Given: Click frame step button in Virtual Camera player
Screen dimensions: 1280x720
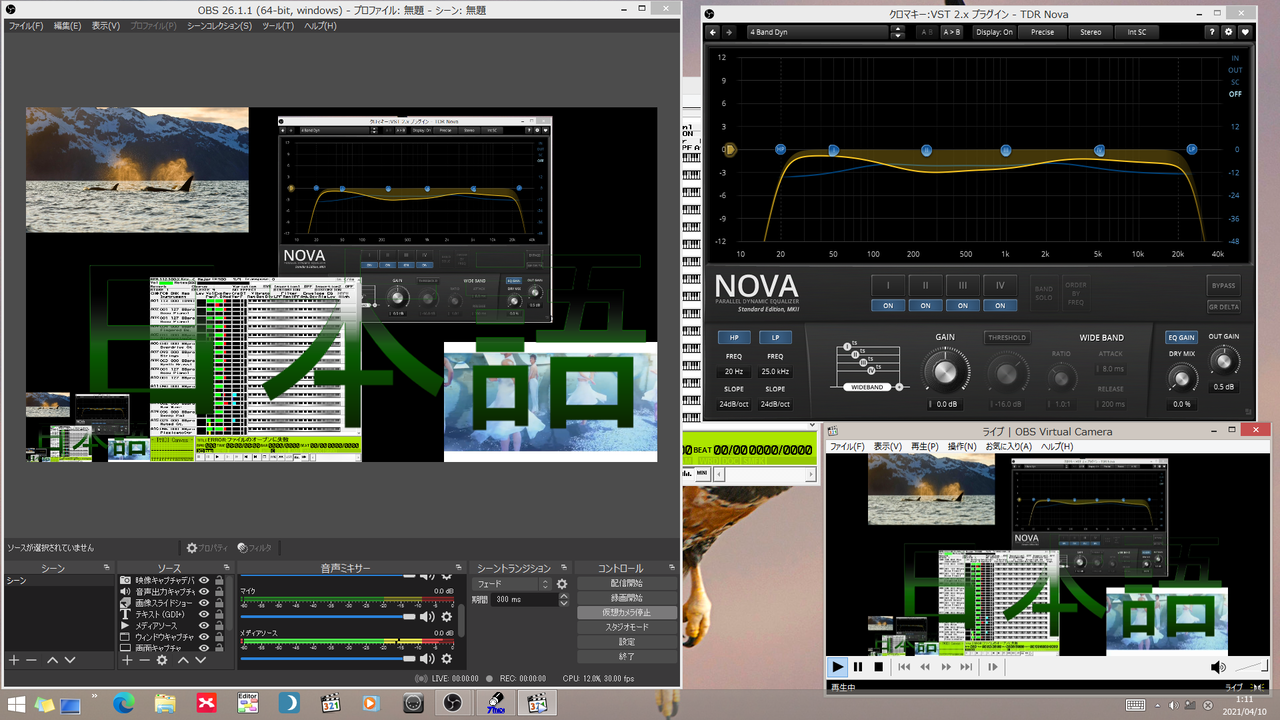Looking at the screenshot, I should [x=993, y=667].
